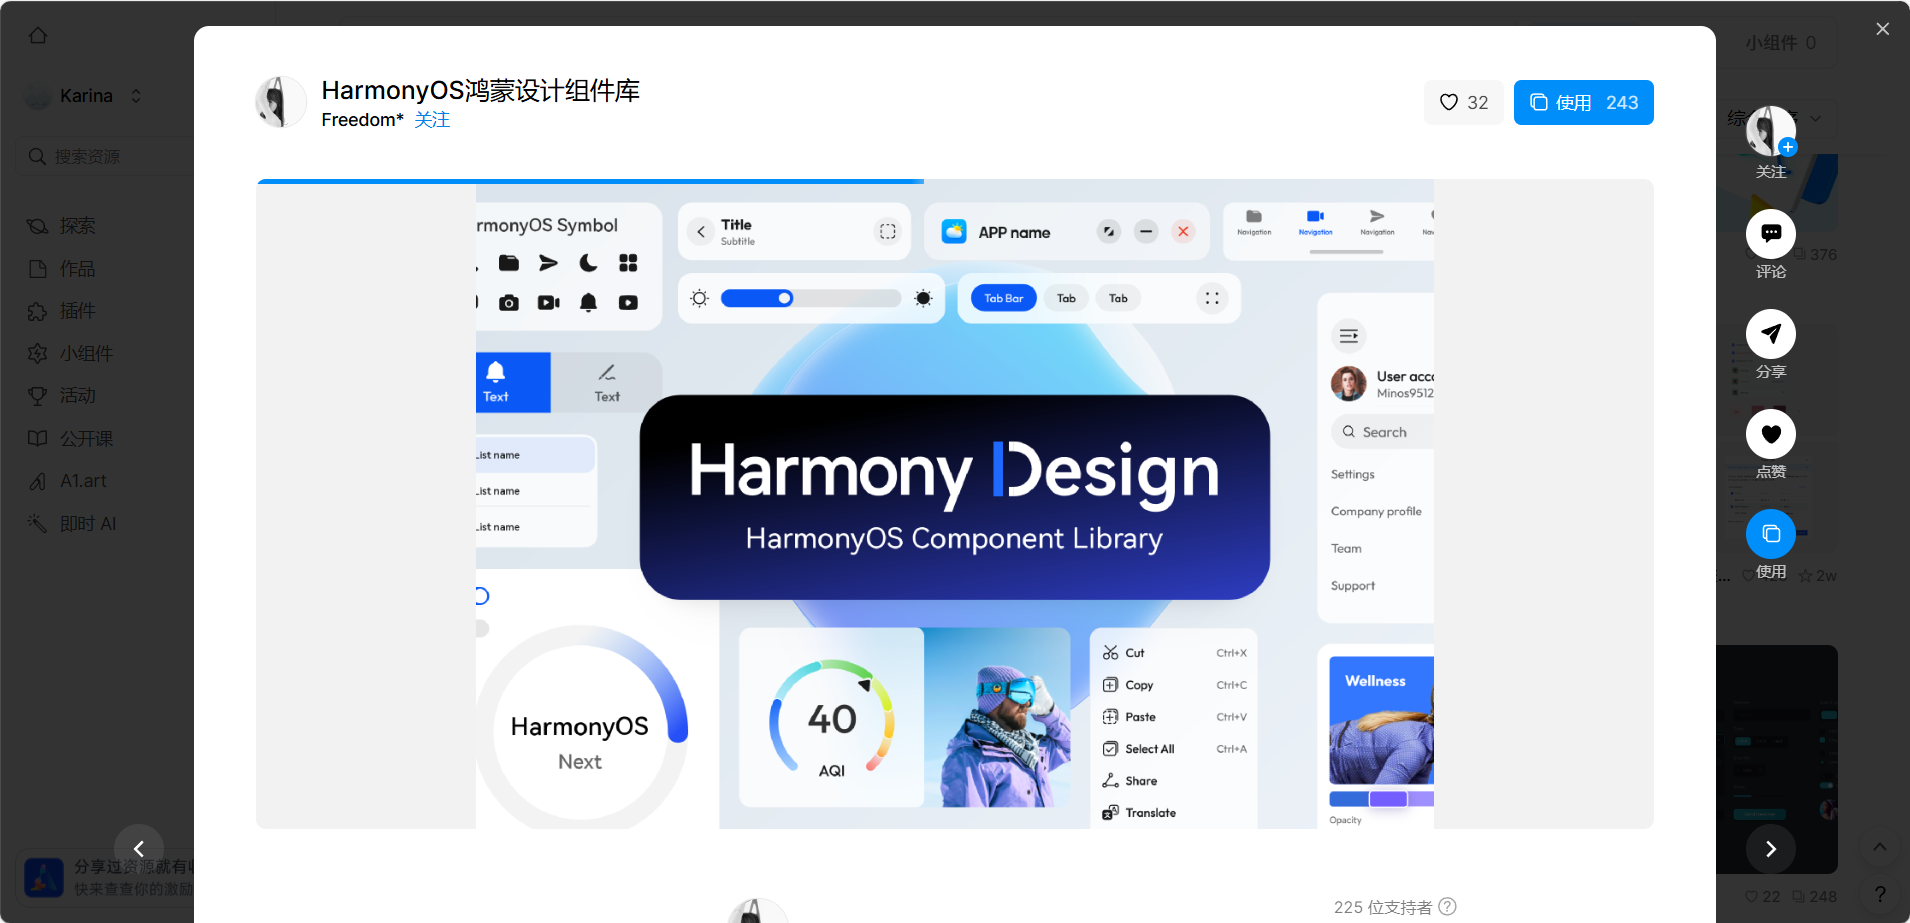Like via the 点赞 heart circle icon
1910x923 pixels.
[1770, 434]
